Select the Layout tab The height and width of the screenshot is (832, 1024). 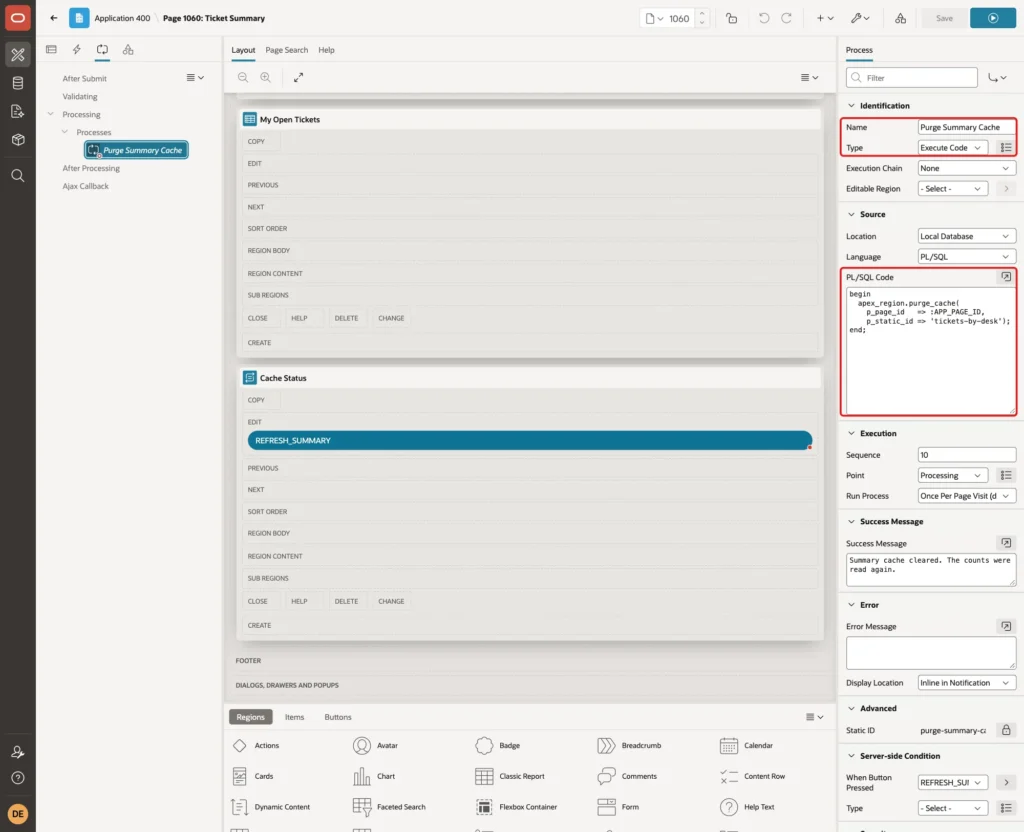point(243,50)
